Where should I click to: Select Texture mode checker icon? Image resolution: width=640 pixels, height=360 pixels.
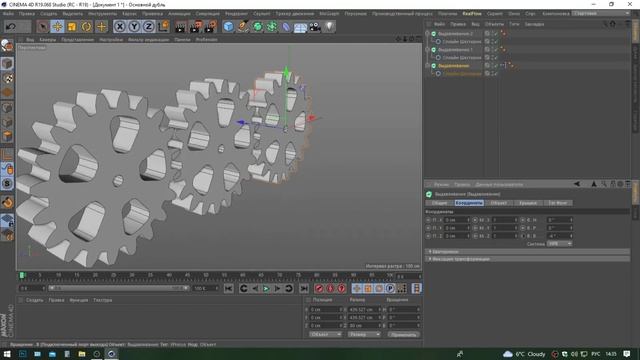point(7,78)
